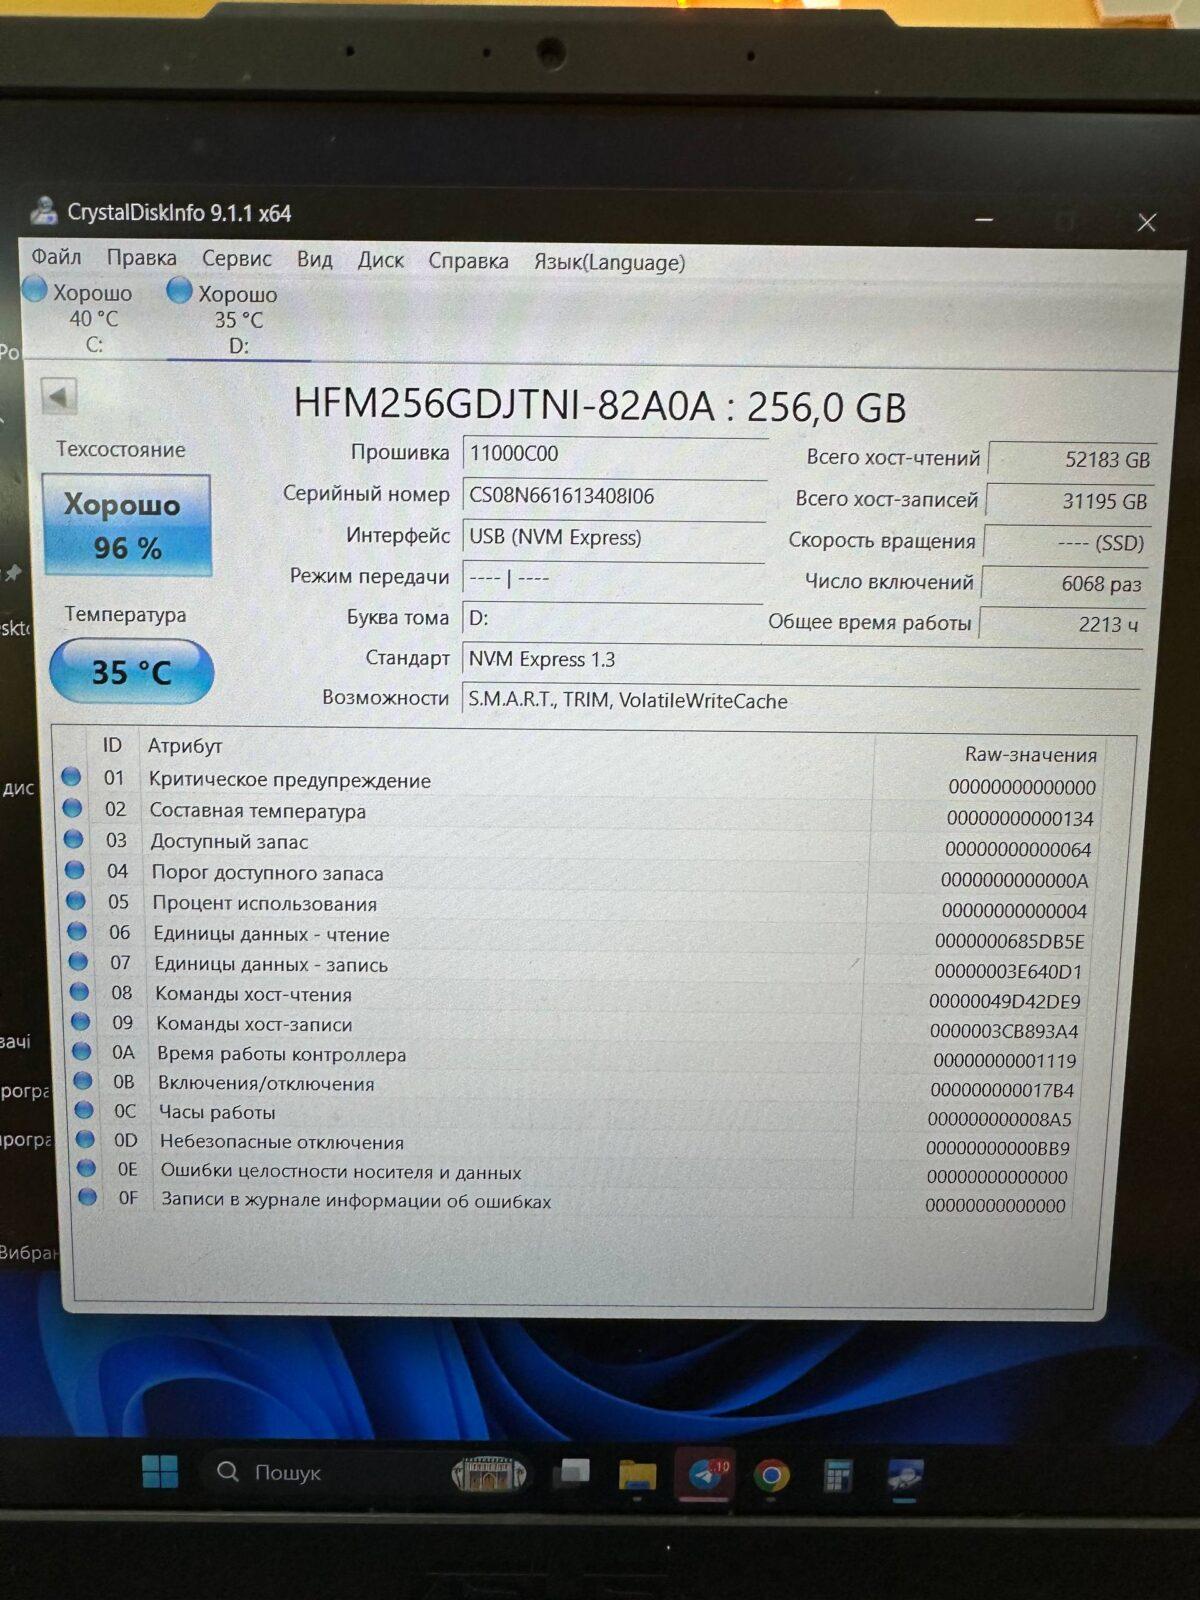Click the Интерфейс field USB (NVM Express)

613,537
